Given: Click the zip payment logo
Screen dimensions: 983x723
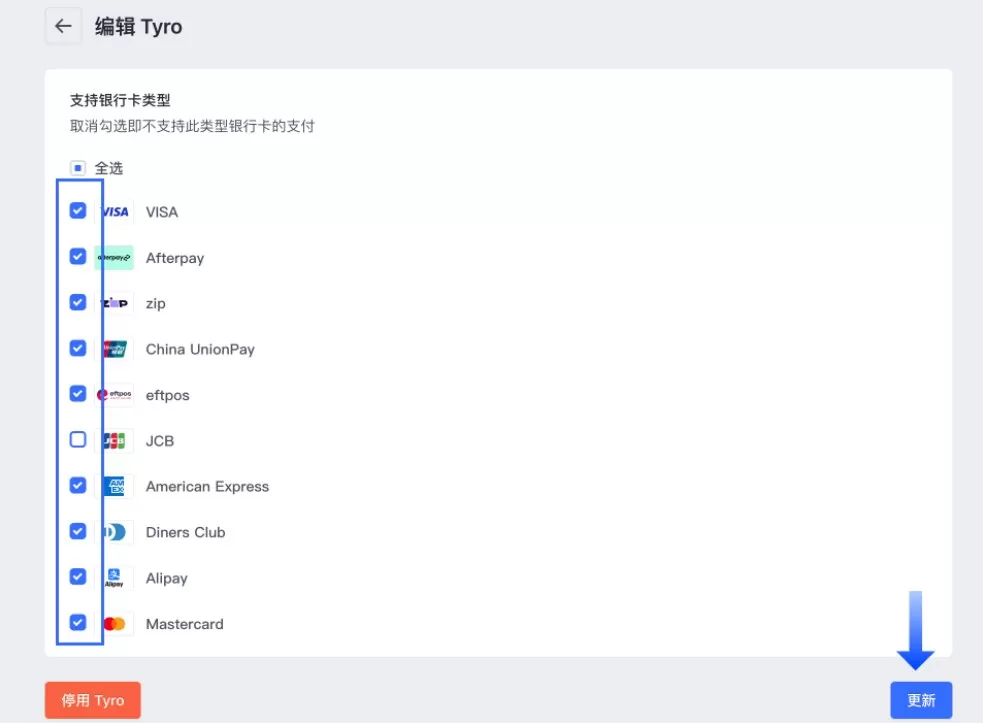Looking at the screenshot, I should click(114, 302).
